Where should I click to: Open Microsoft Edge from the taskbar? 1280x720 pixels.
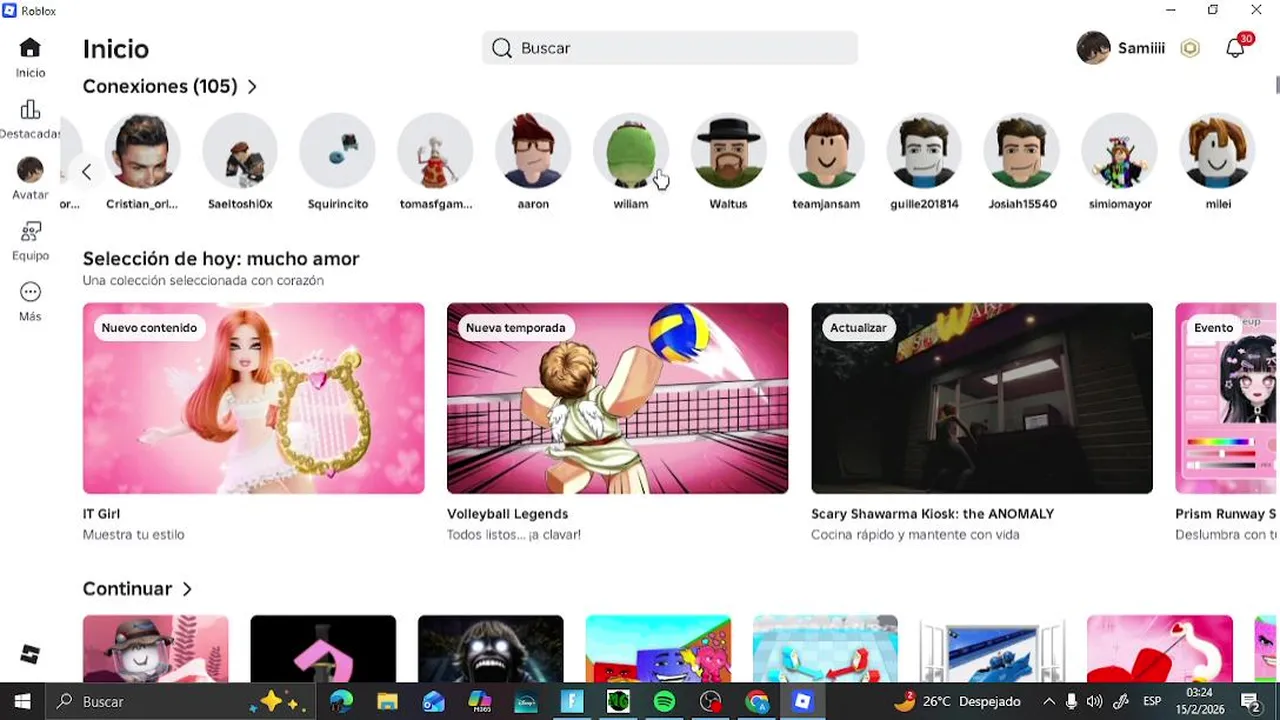341,702
